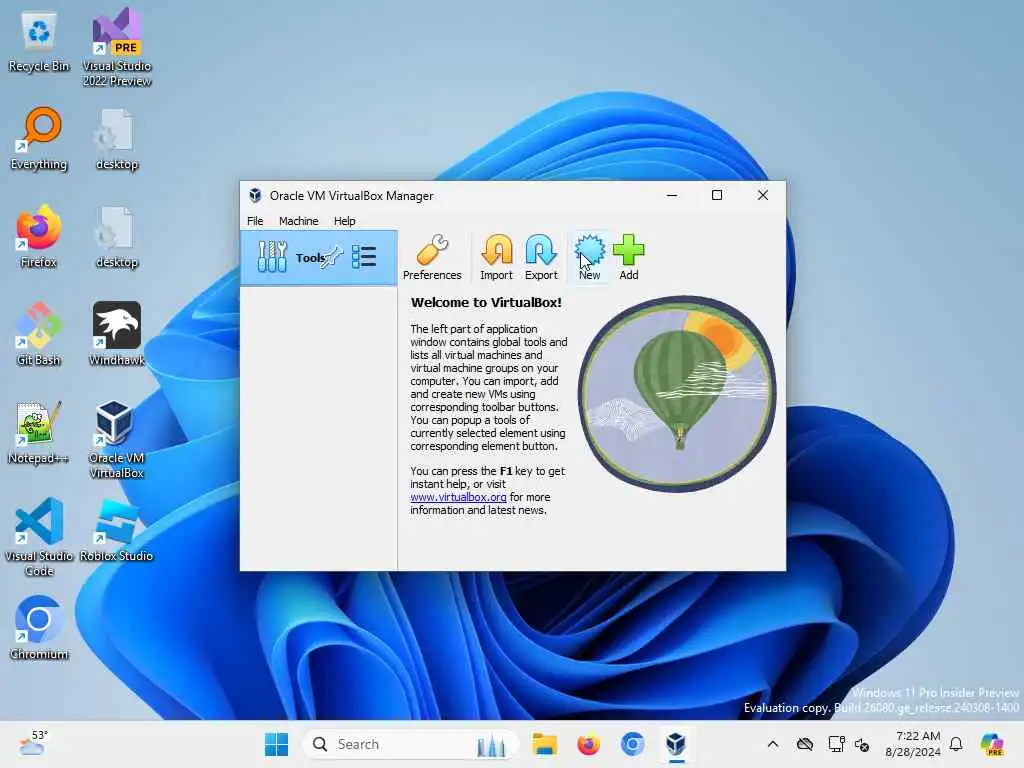Click the Import appliance toolbar button
Viewport: 1024px width, 768px height.
click(496, 257)
